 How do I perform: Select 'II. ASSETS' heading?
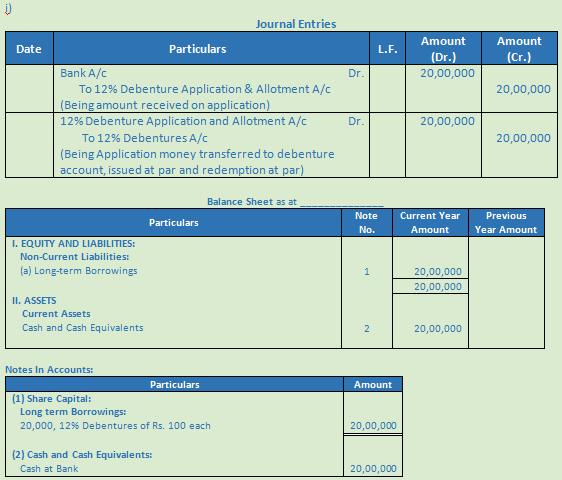[x=34, y=300]
